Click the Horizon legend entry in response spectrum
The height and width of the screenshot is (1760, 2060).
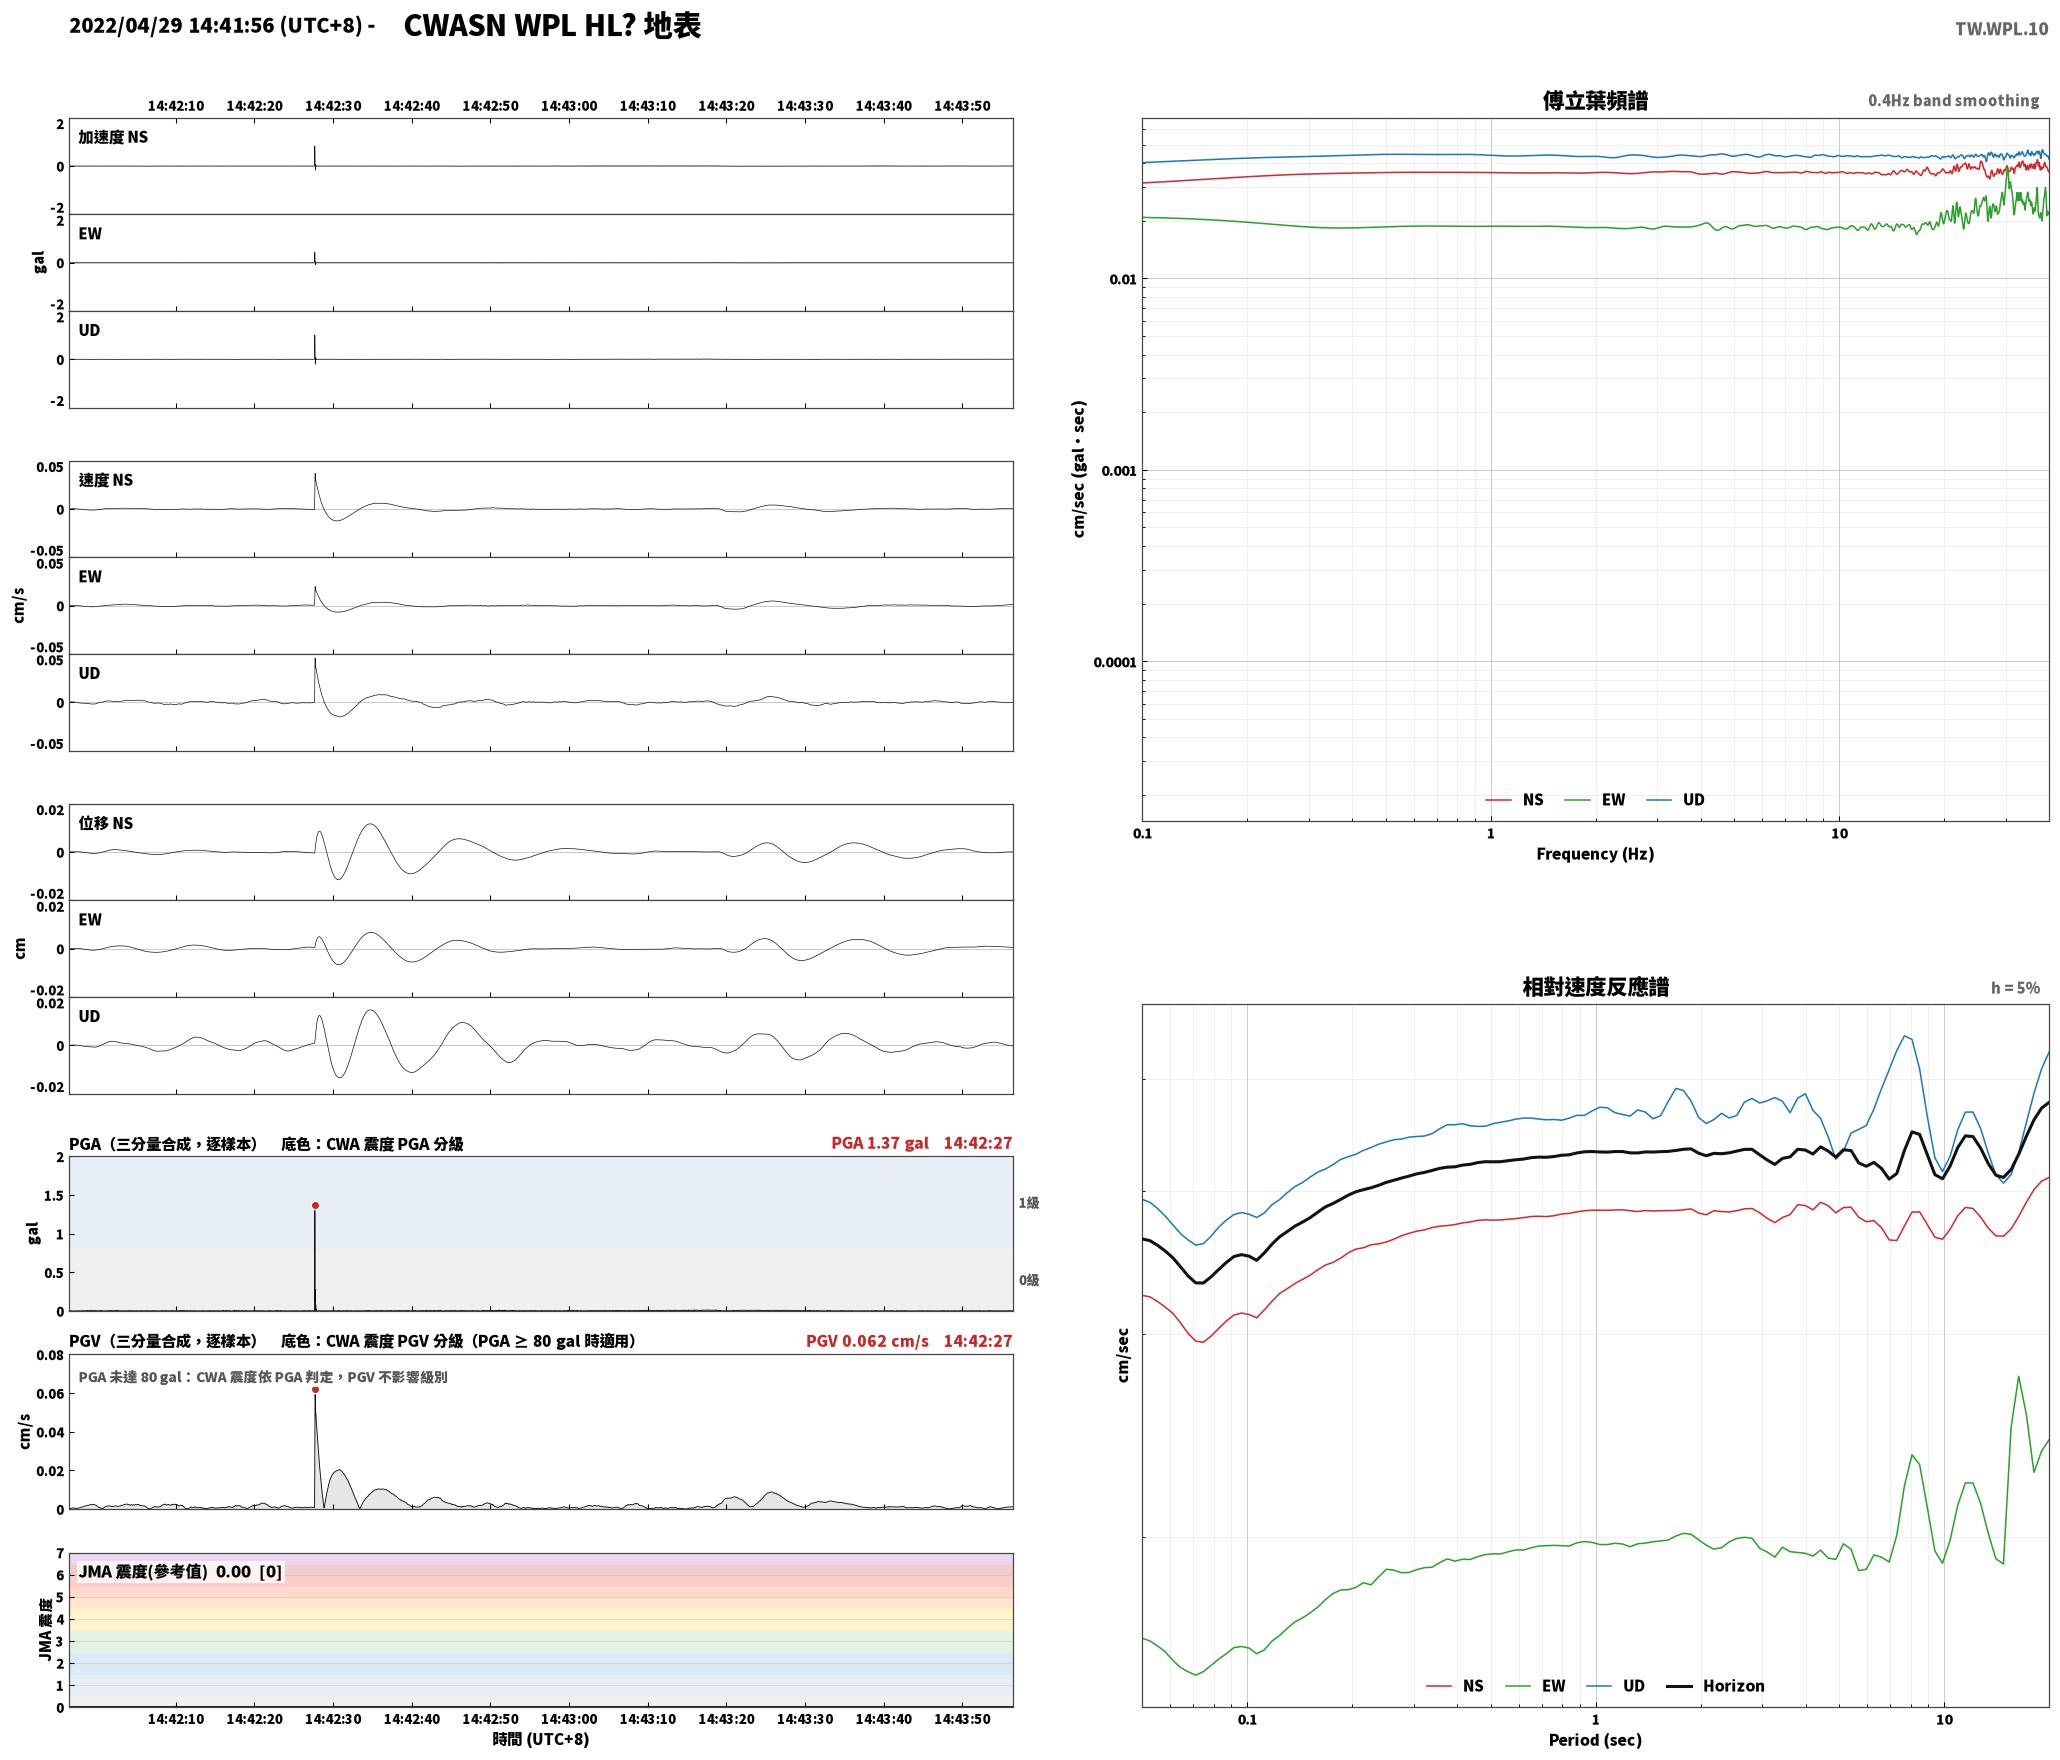1716,1685
